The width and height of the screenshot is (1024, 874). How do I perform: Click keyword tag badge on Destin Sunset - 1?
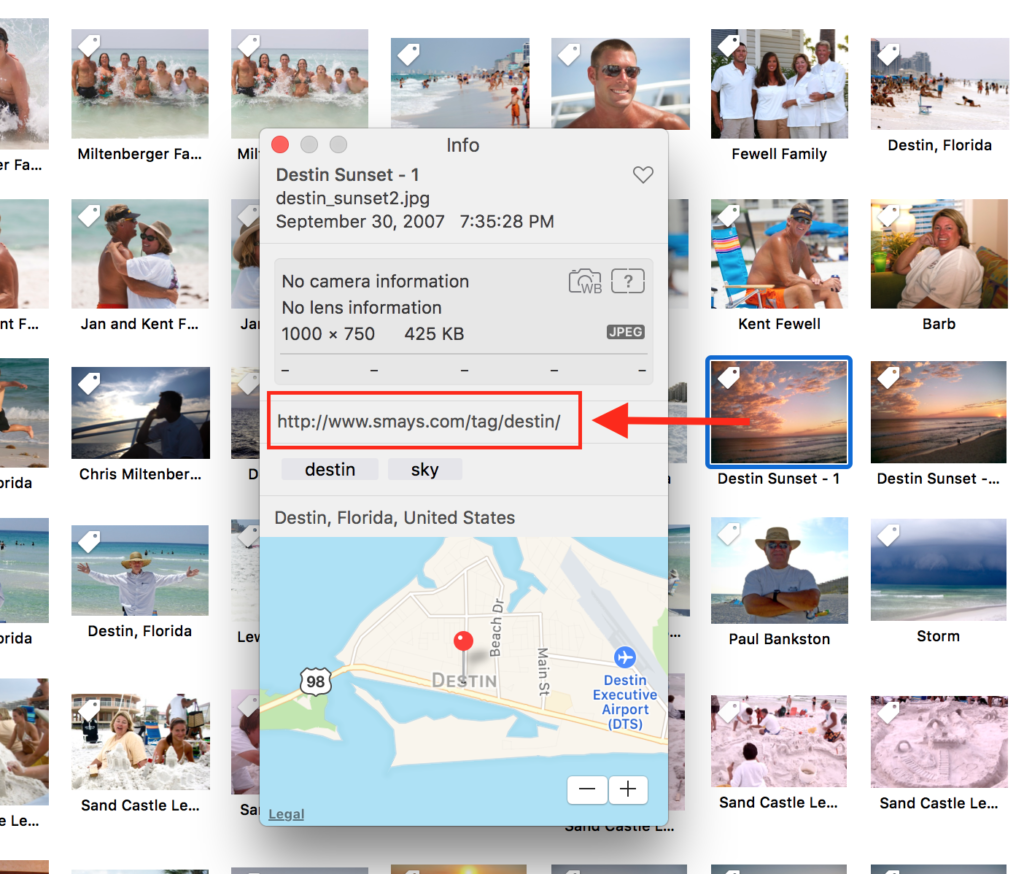tap(729, 376)
